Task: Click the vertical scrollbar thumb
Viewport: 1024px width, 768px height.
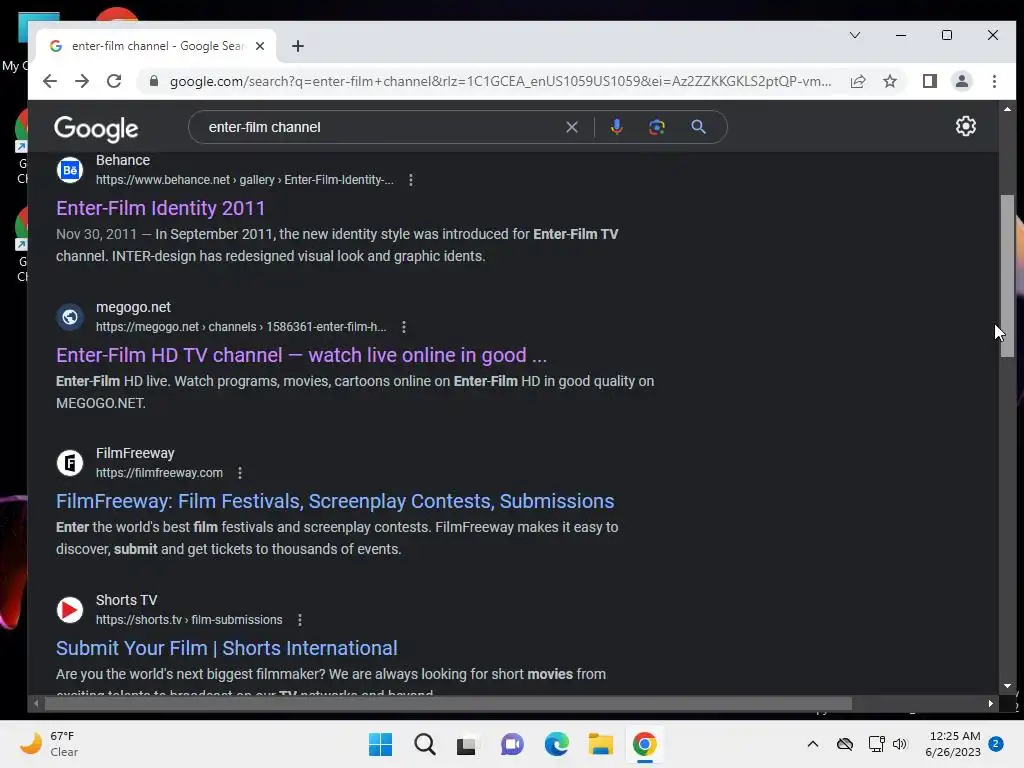Action: (x=1007, y=276)
